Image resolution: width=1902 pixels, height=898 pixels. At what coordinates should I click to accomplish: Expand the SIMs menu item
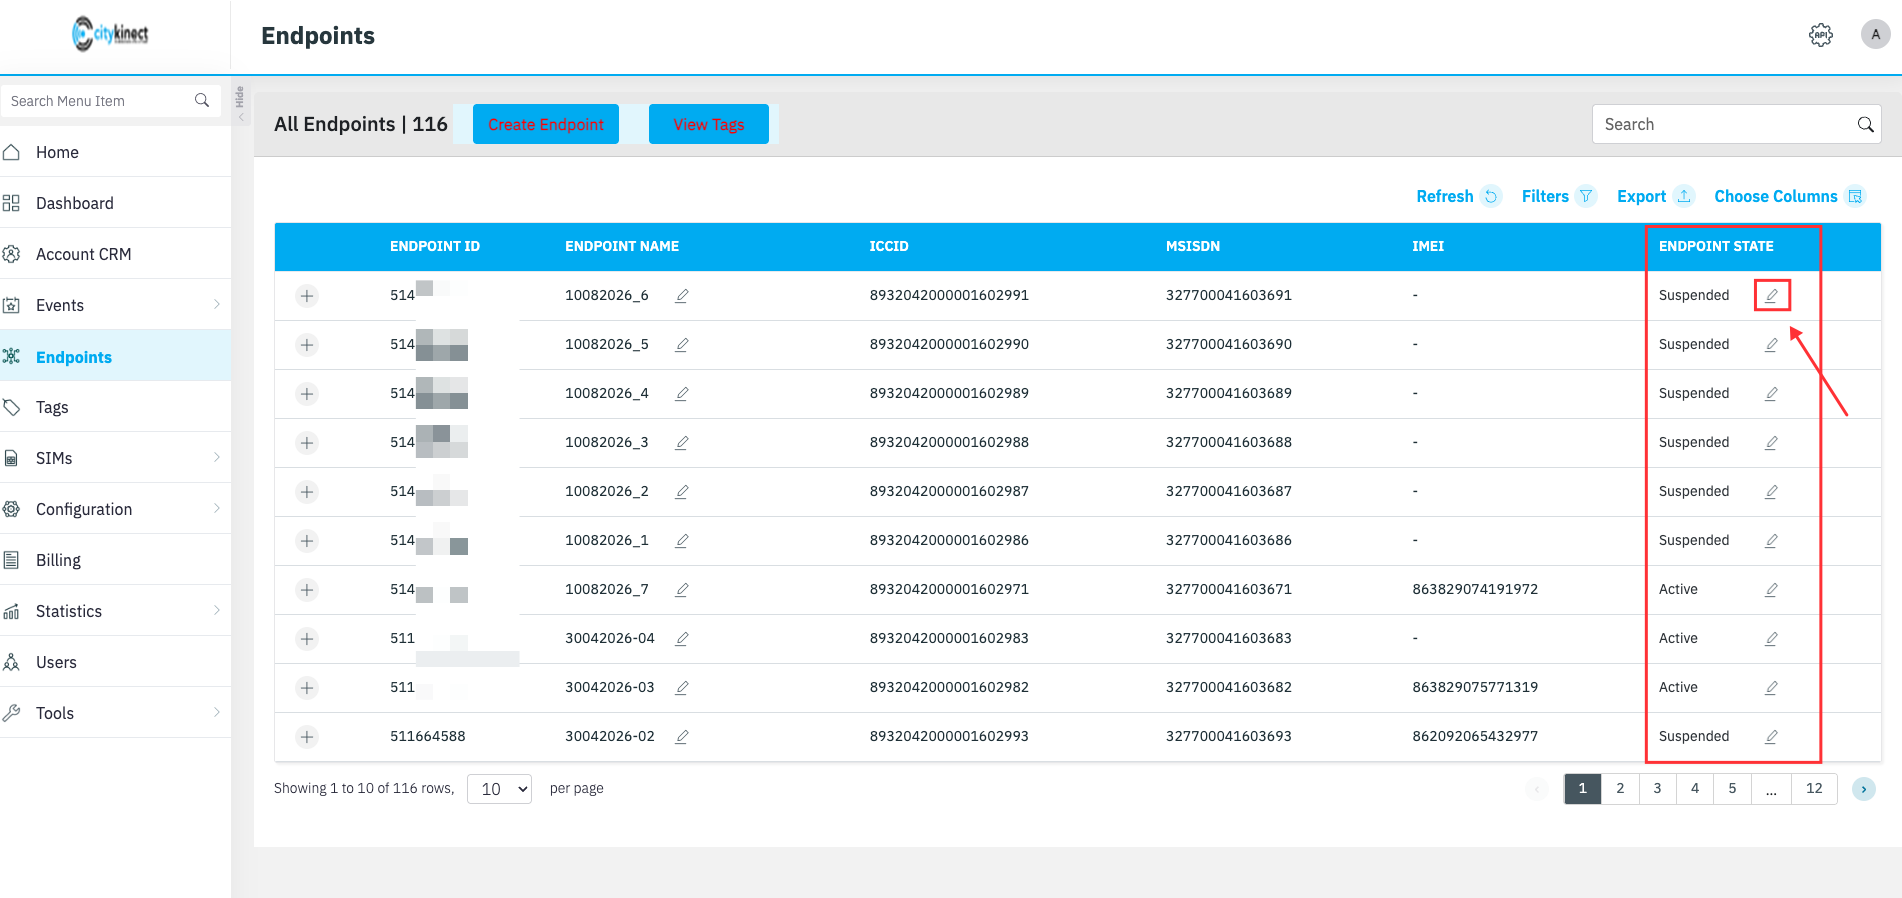tap(115, 458)
